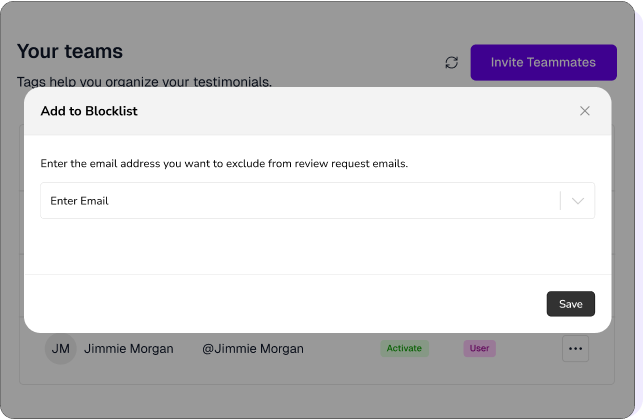
Task: Click the User role badge
Action: (479, 348)
